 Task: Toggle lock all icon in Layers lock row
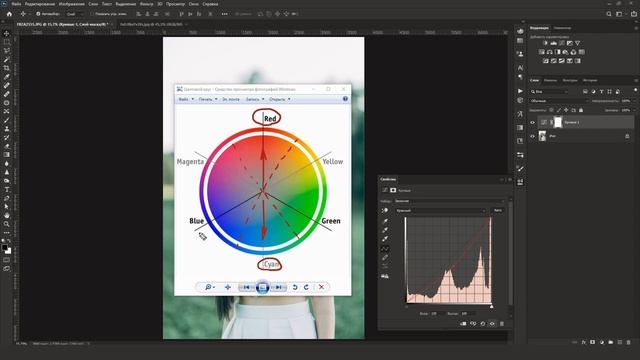coord(581,110)
